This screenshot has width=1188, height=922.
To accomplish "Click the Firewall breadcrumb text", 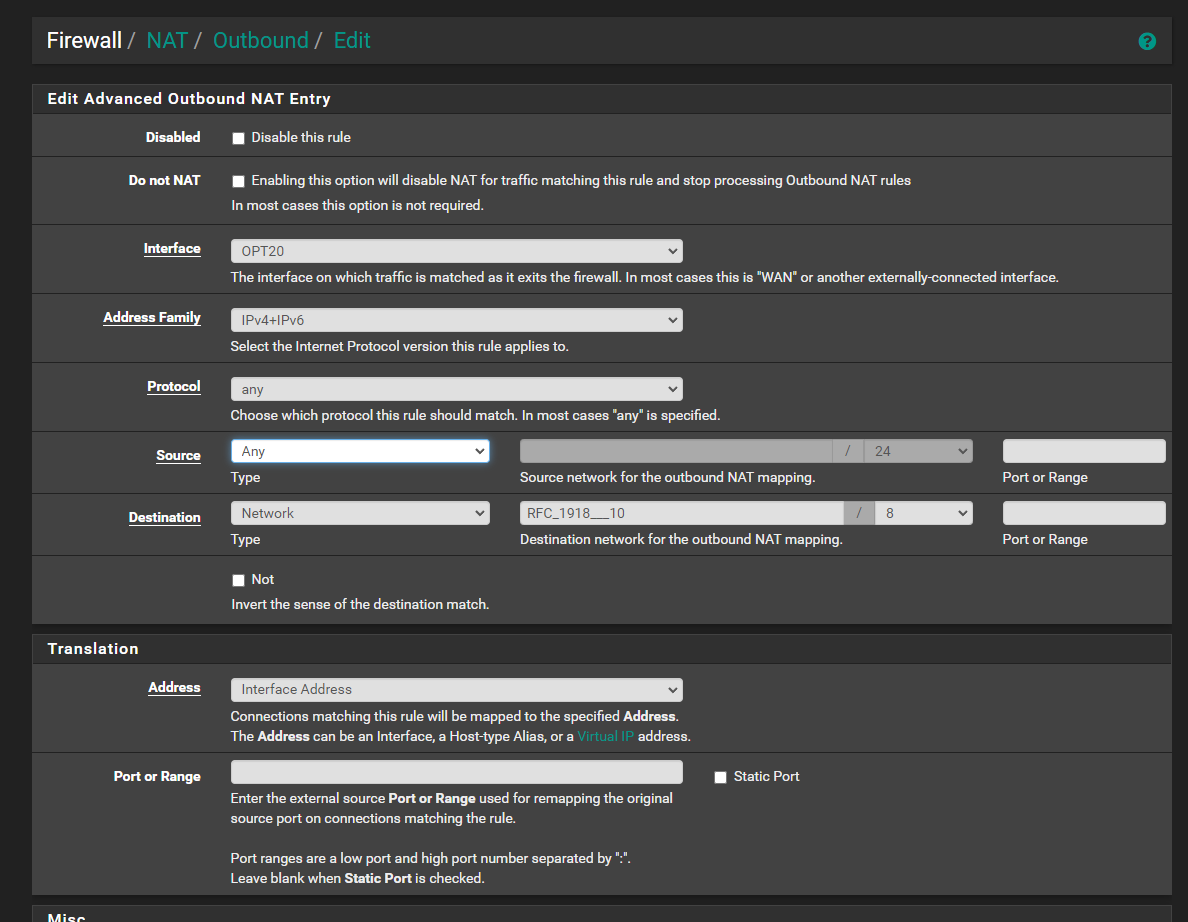I will pyautogui.click(x=84, y=40).
